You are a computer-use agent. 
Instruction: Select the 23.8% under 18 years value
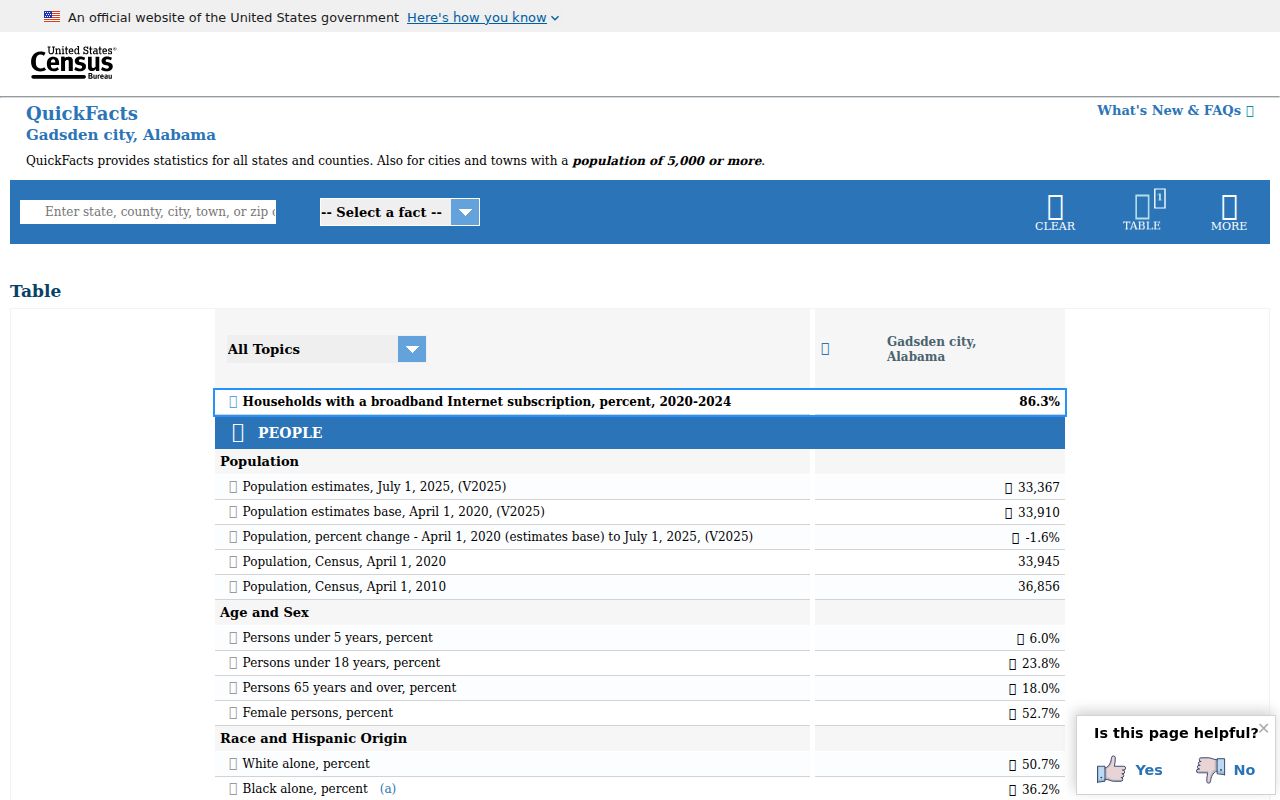1041,664
